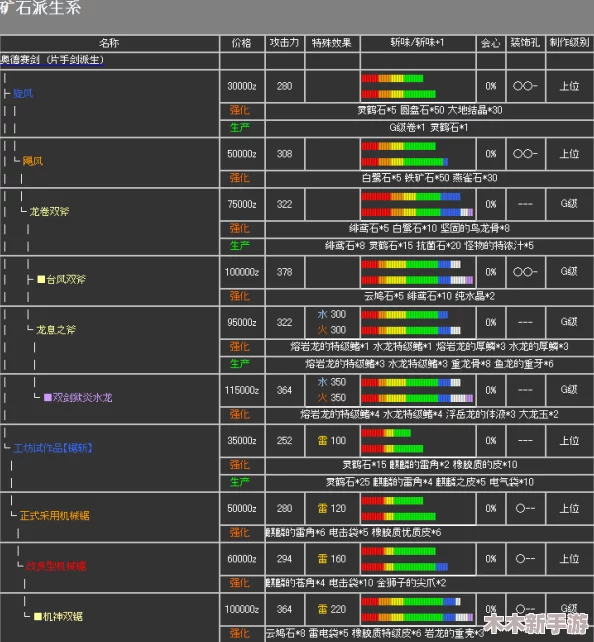Viewport: 594px width, 642px height.
Task: Open the 龙卷双斧 tree entry
Action: [49, 212]
